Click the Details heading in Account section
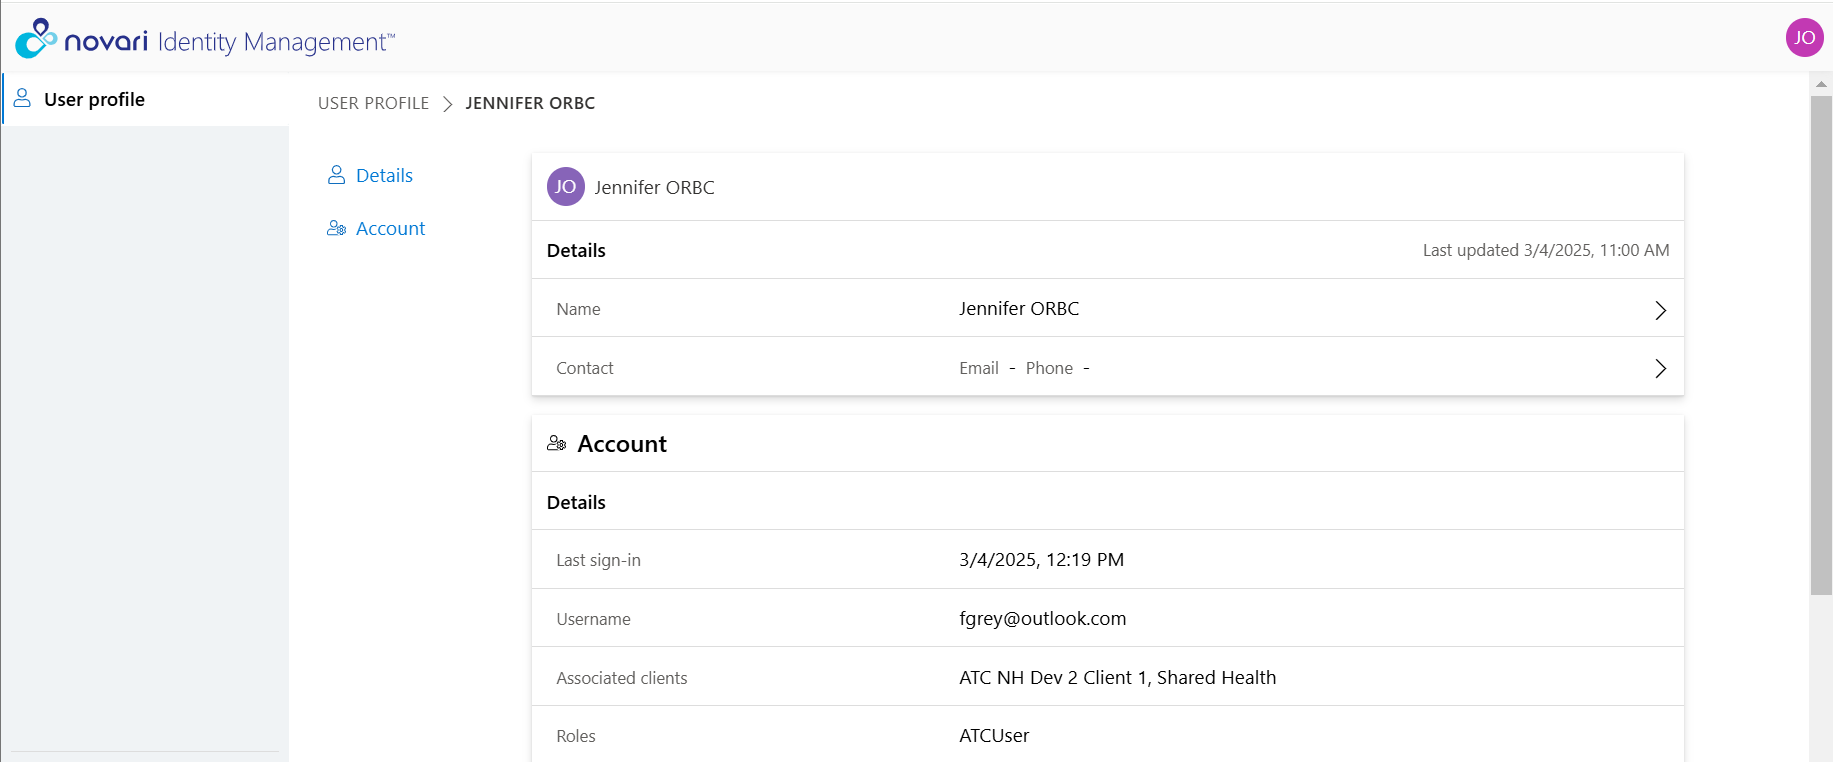The height and width of the screenshot is (762, 1833). (x=576, y=502)
